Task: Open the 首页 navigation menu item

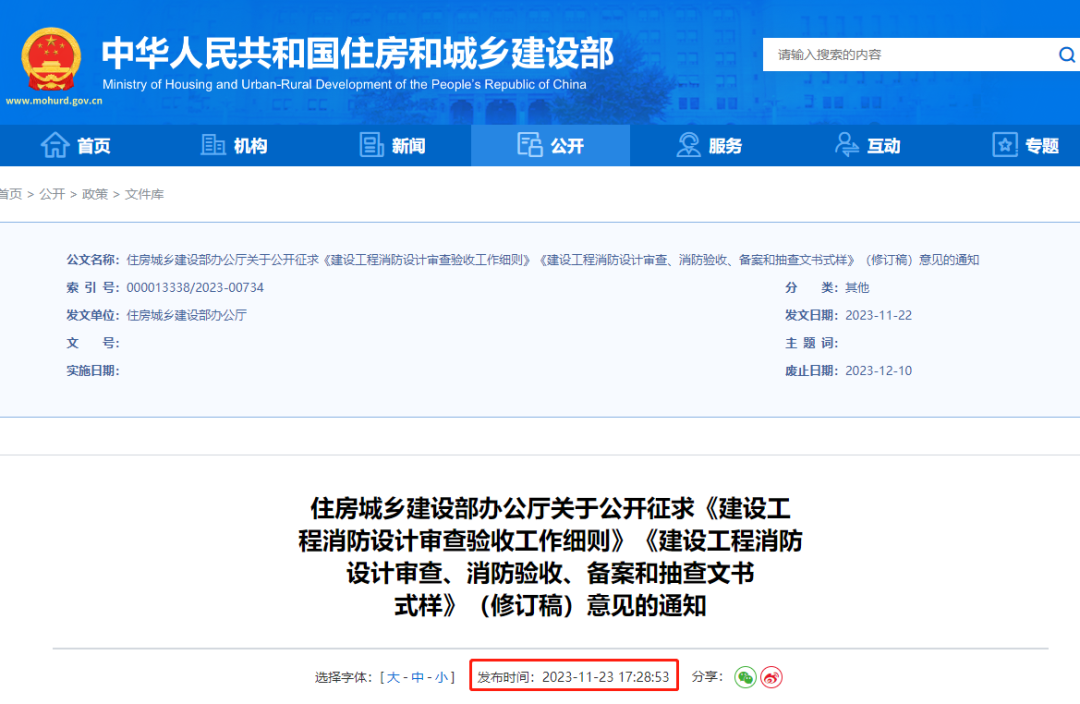Action: point(92,144)
